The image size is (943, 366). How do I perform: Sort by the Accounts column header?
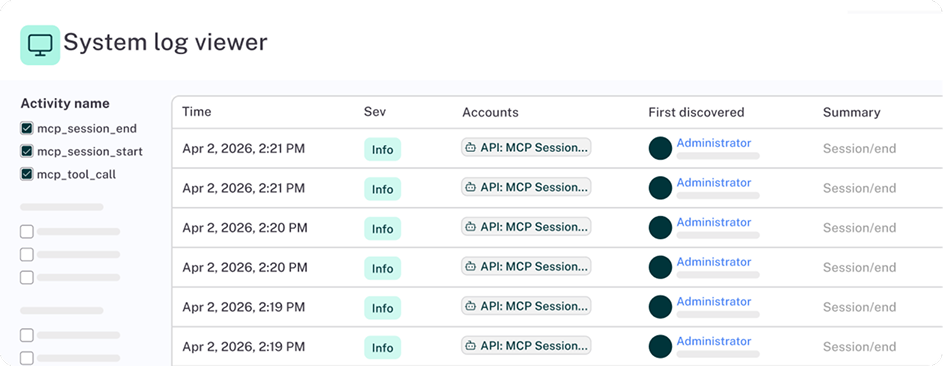(x=490, y=112)
